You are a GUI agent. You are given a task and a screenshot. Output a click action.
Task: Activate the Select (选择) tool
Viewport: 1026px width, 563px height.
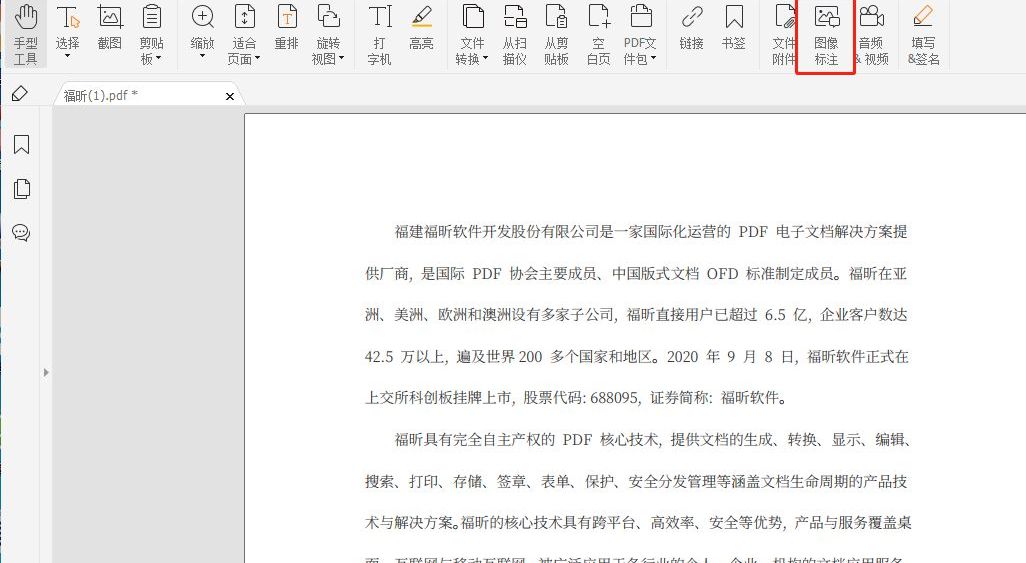pyautogui.click(x=67, y=26)
